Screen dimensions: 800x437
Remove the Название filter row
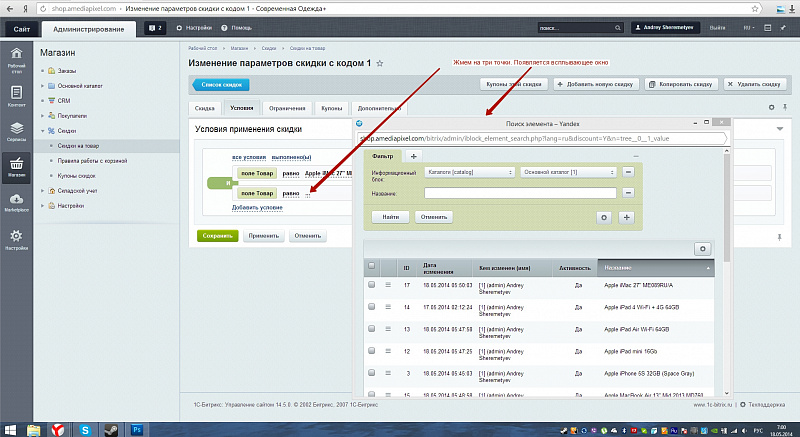click(x=629, y=193)
